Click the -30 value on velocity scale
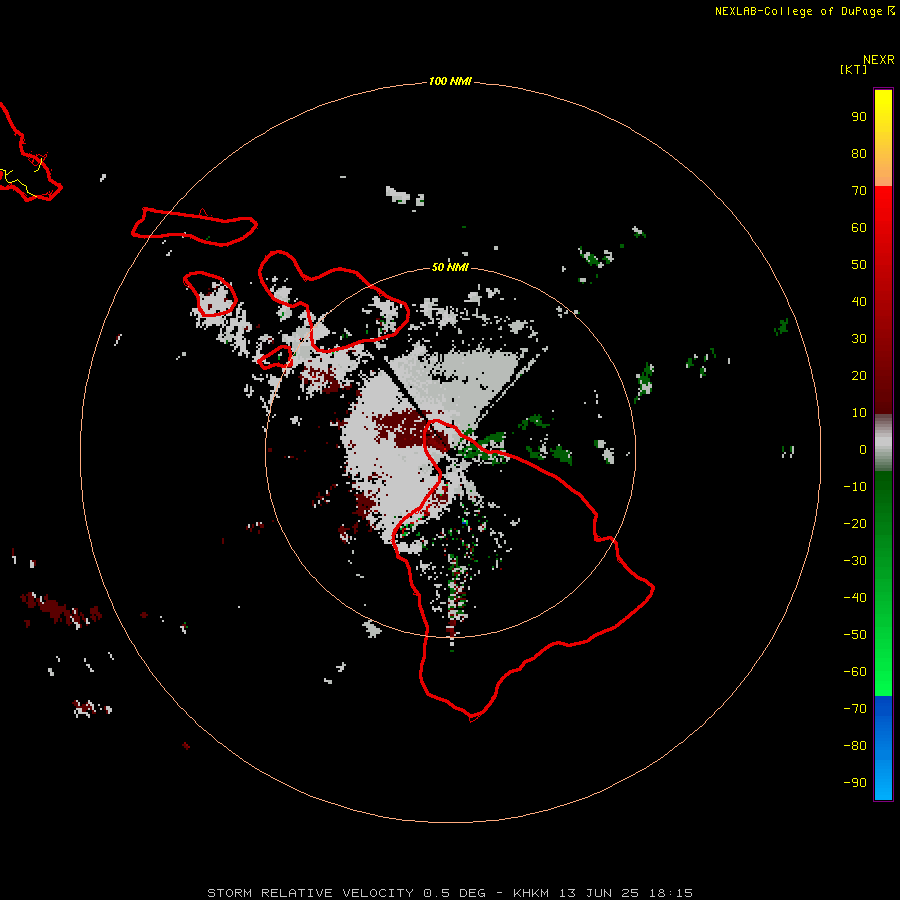This screenshot has height=900, width=900. click(855, 561)
